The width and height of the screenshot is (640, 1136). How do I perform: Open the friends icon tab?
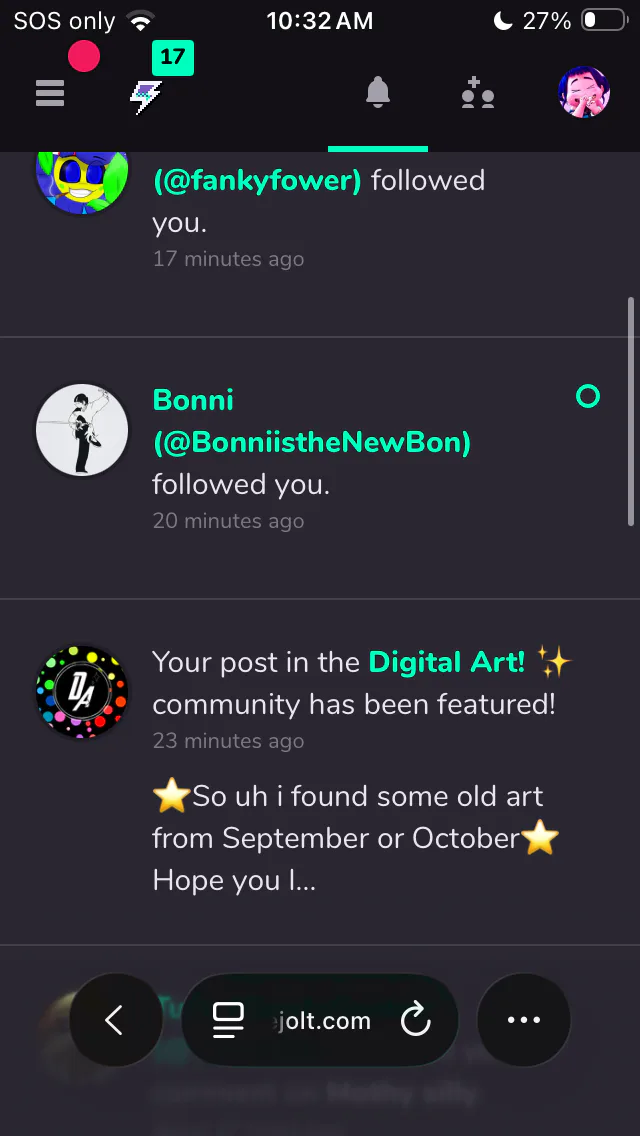[478, 94]
